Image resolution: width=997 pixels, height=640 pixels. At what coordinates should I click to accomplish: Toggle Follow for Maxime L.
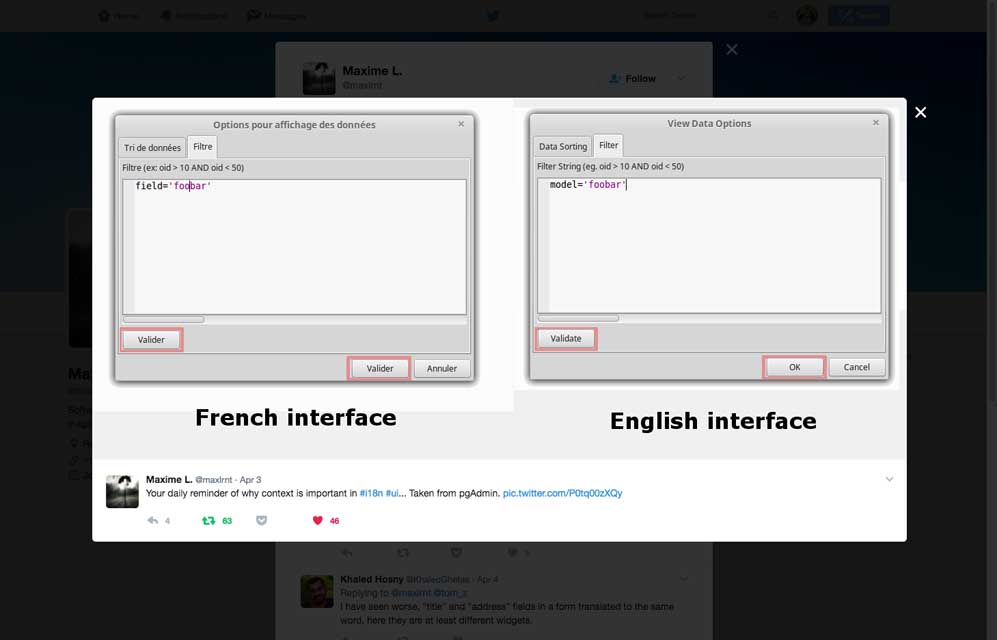pyautogui.click(x=633, y=78)
